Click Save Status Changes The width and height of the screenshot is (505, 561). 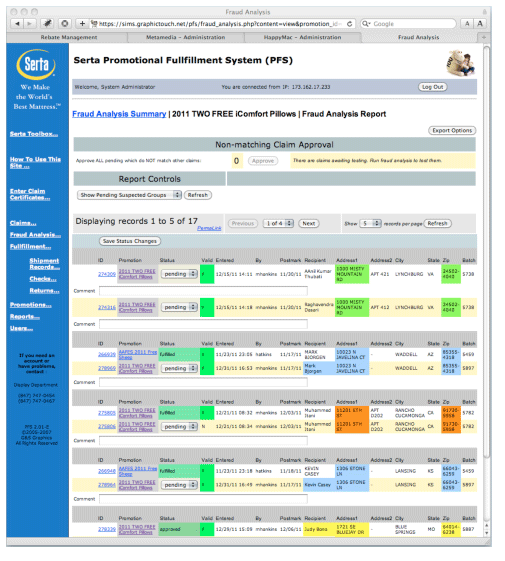click(x=130, y=241)
